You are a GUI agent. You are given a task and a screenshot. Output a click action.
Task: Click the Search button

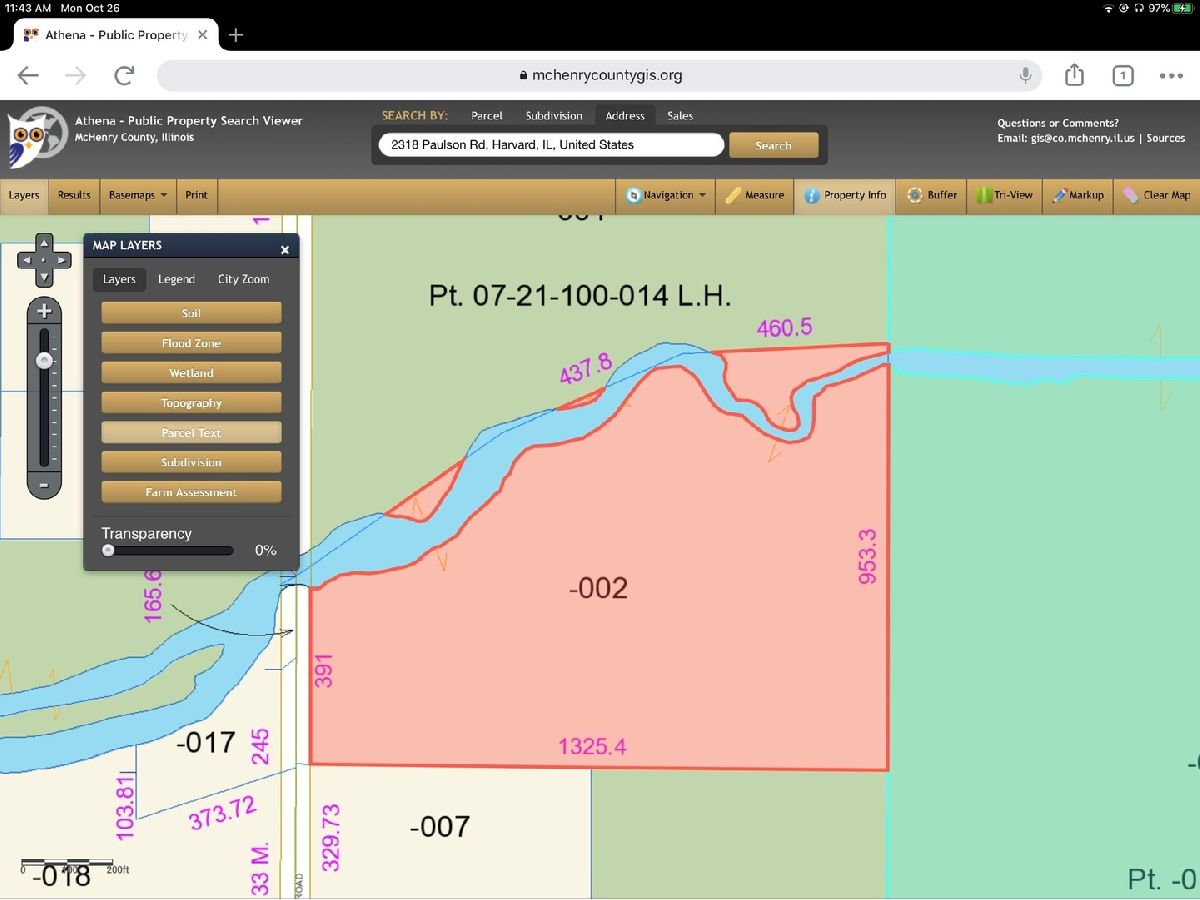773,146
